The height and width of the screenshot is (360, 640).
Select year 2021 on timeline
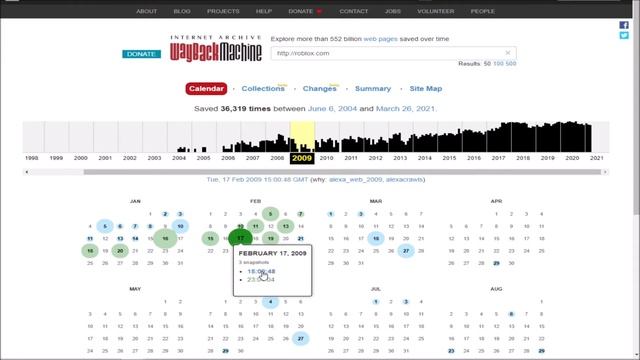pyautogui.click(x=597, y=158)
